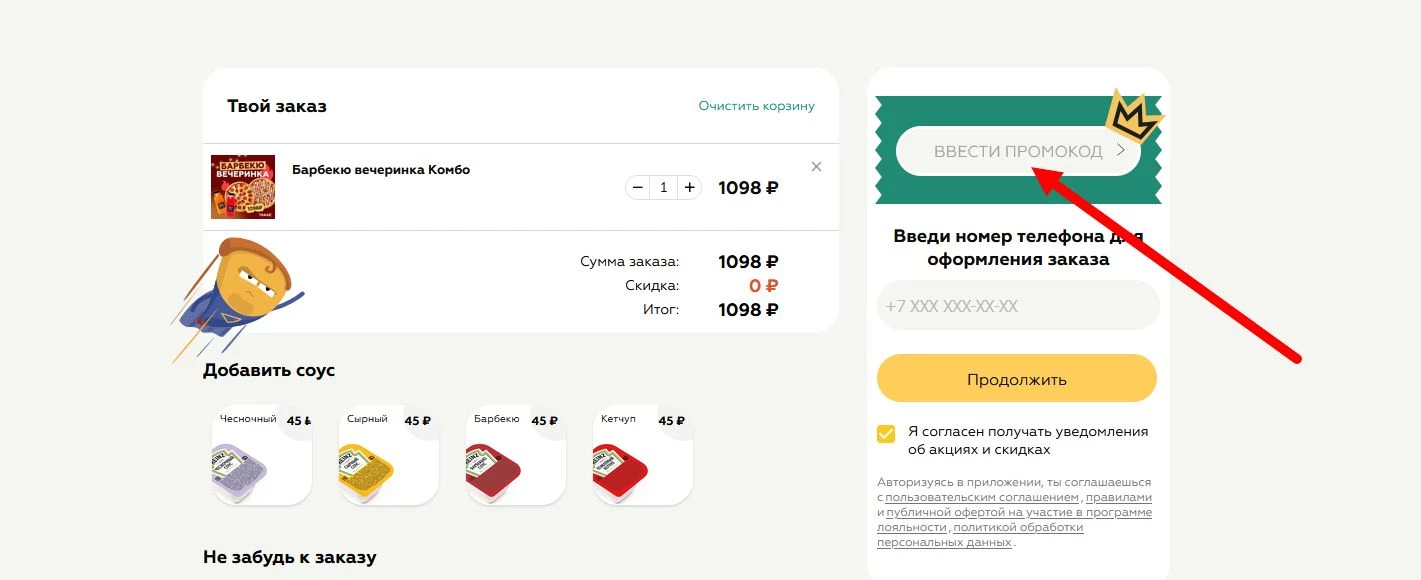The width and height of the screenshot is (1421, 580).
Task: Open the публичной офертой loyalty program link
Action: pos(1010,512)
